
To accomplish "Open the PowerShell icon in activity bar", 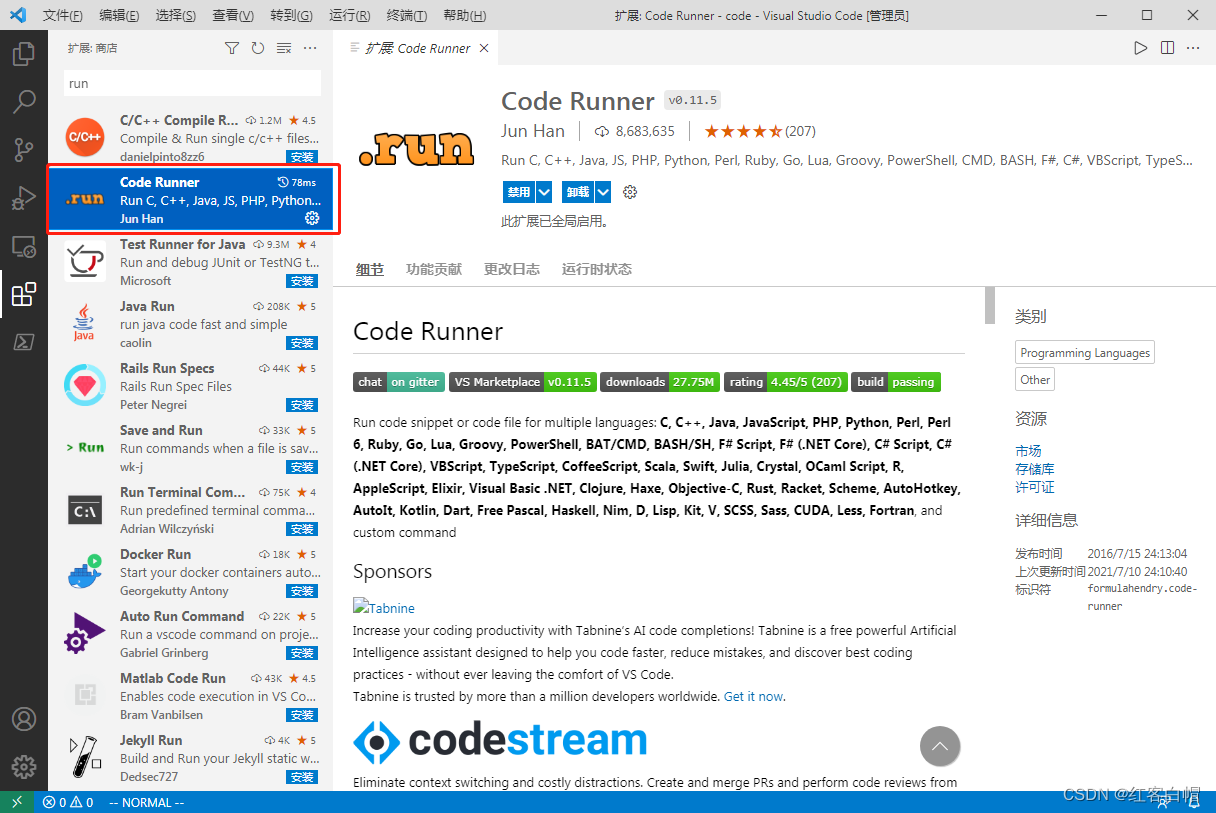I will coord(24,342).
